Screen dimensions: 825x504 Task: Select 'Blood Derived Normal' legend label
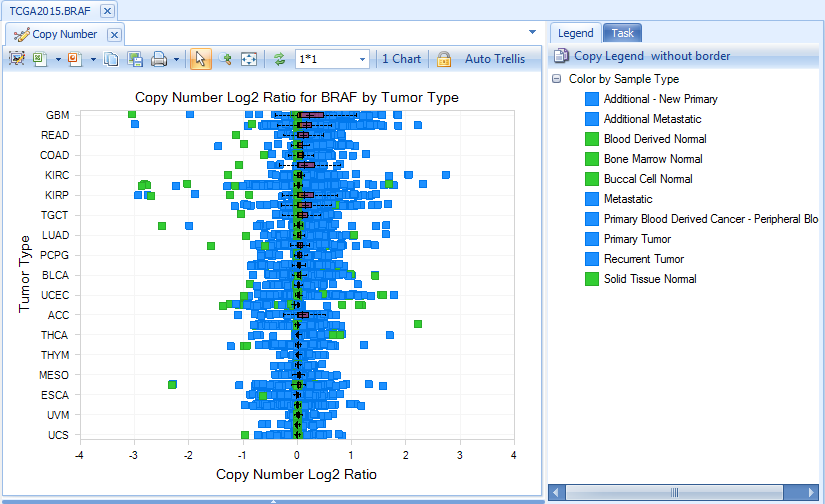[x=655, y=139]
